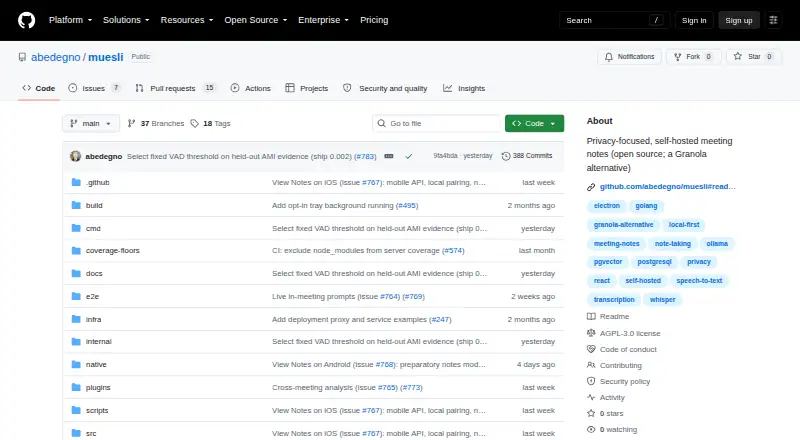Click the golang topic tag
Viewport: 800px width, 440px height.
click(646, 206)
